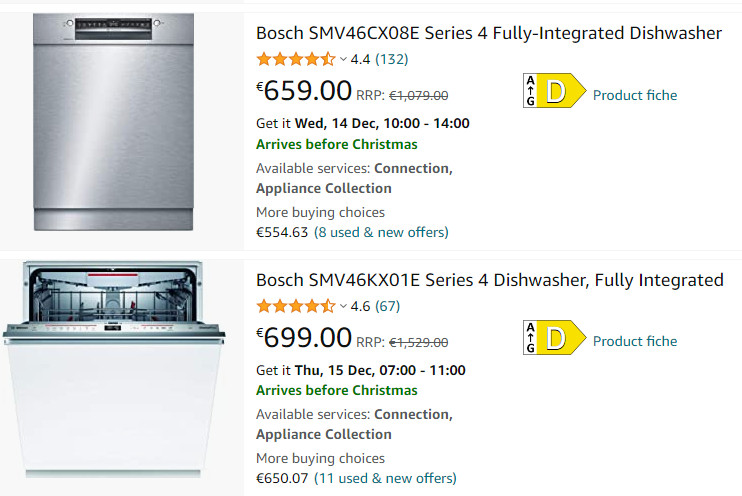This screenshot has height=496, width=742.
Task: Click the RRP €1,529.00 strikethrough price
Action: coord(418,341)
